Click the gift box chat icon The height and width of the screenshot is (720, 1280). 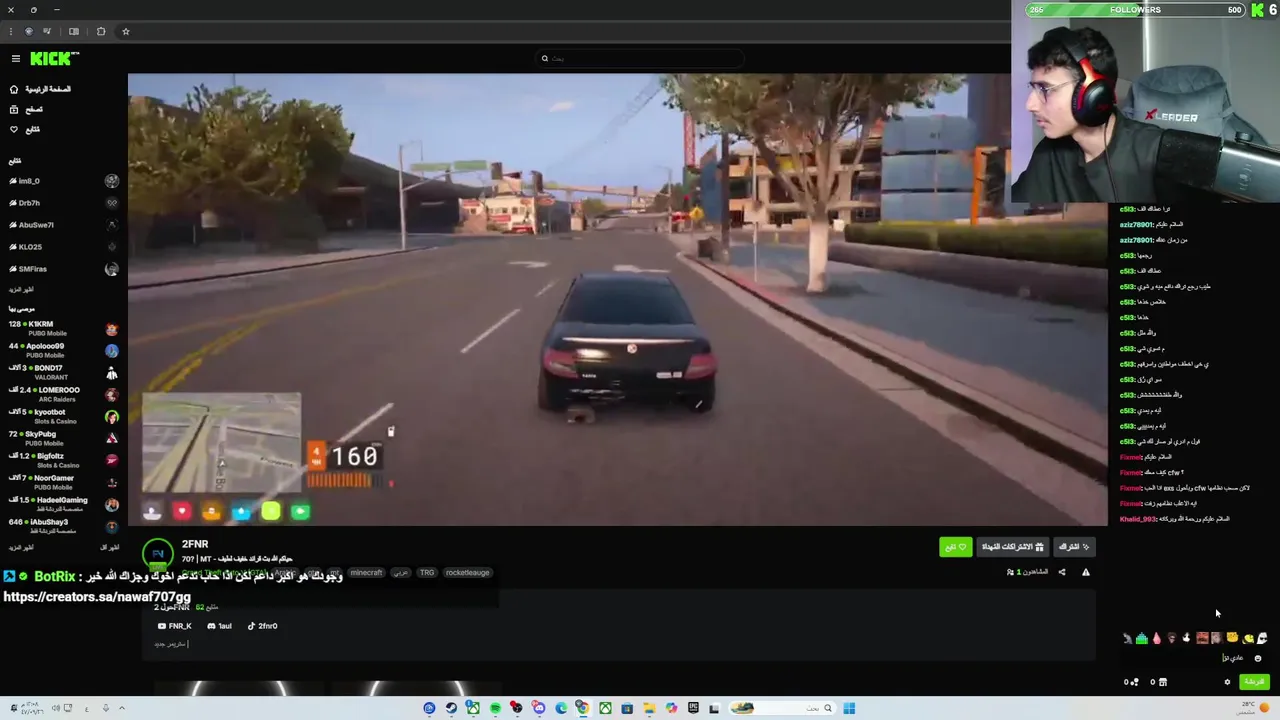[1162, 682]
